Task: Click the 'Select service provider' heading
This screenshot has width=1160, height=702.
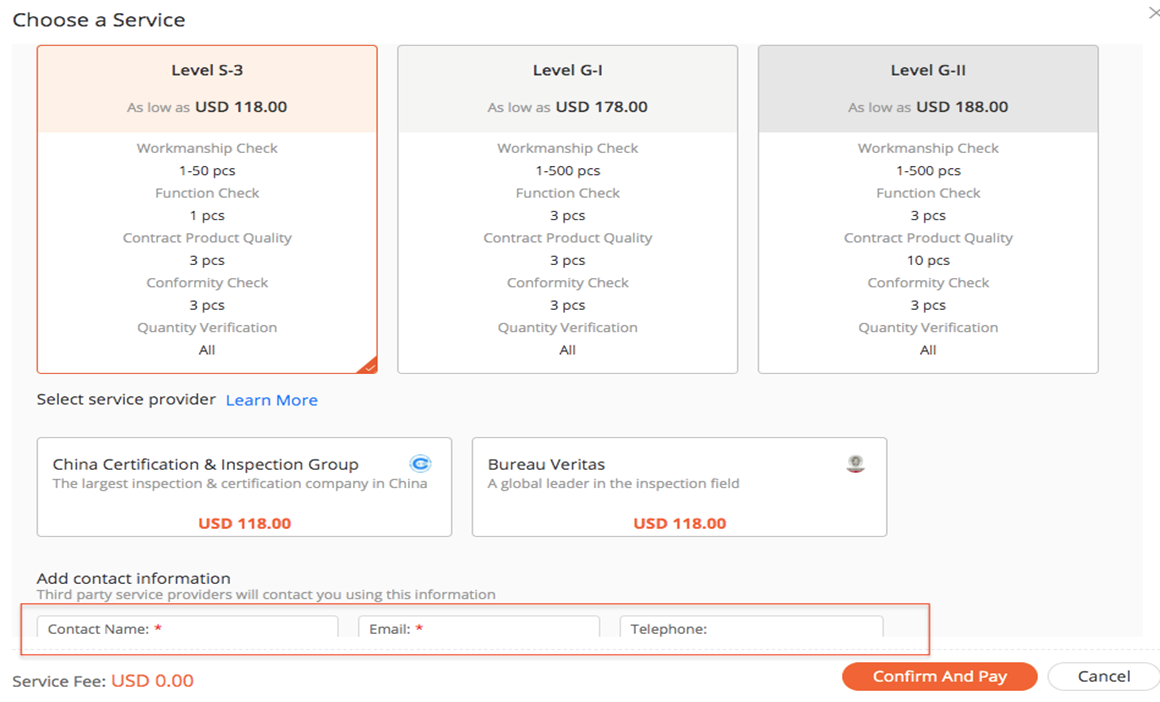Action: (126, 399)
